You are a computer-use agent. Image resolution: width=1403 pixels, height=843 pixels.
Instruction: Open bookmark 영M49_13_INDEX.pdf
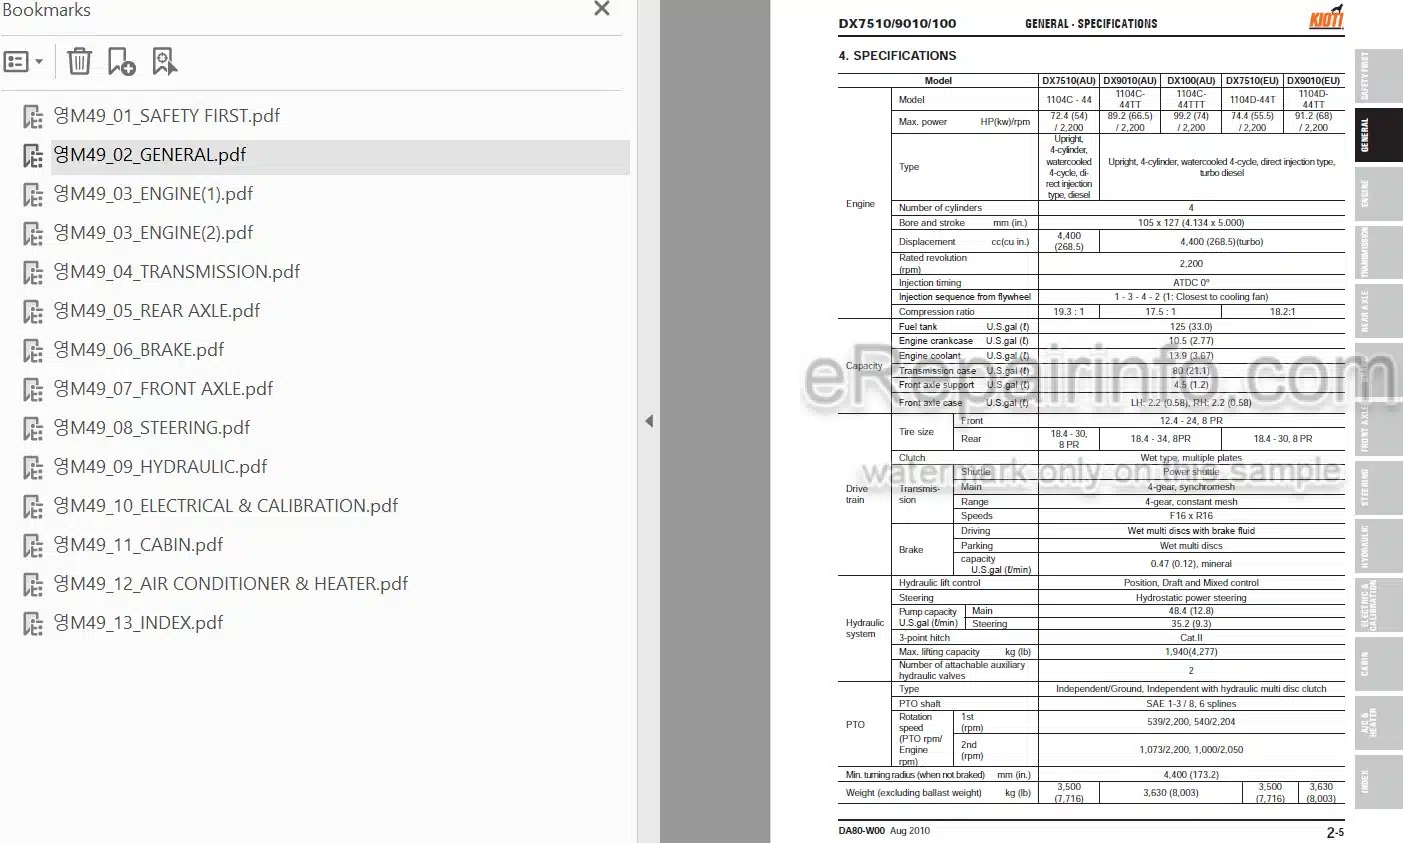[138, 623]
